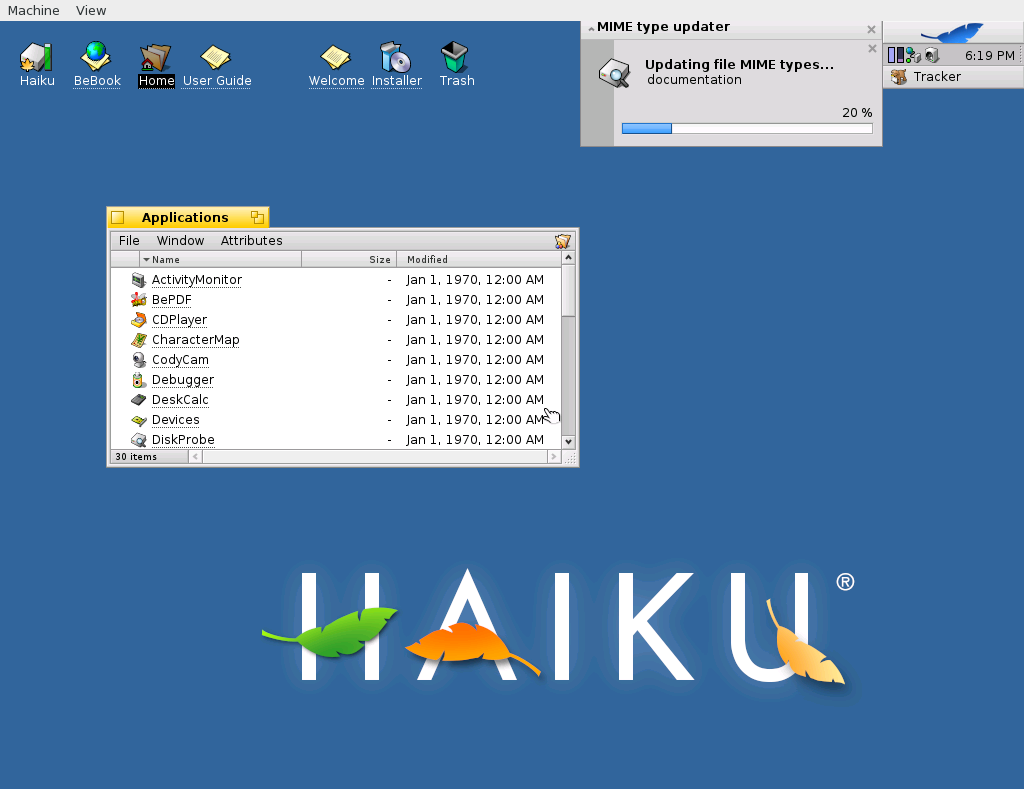This screenshot has width=1024, height=789.
Task: Click the CDPlayer application icon
Action: 138,320
